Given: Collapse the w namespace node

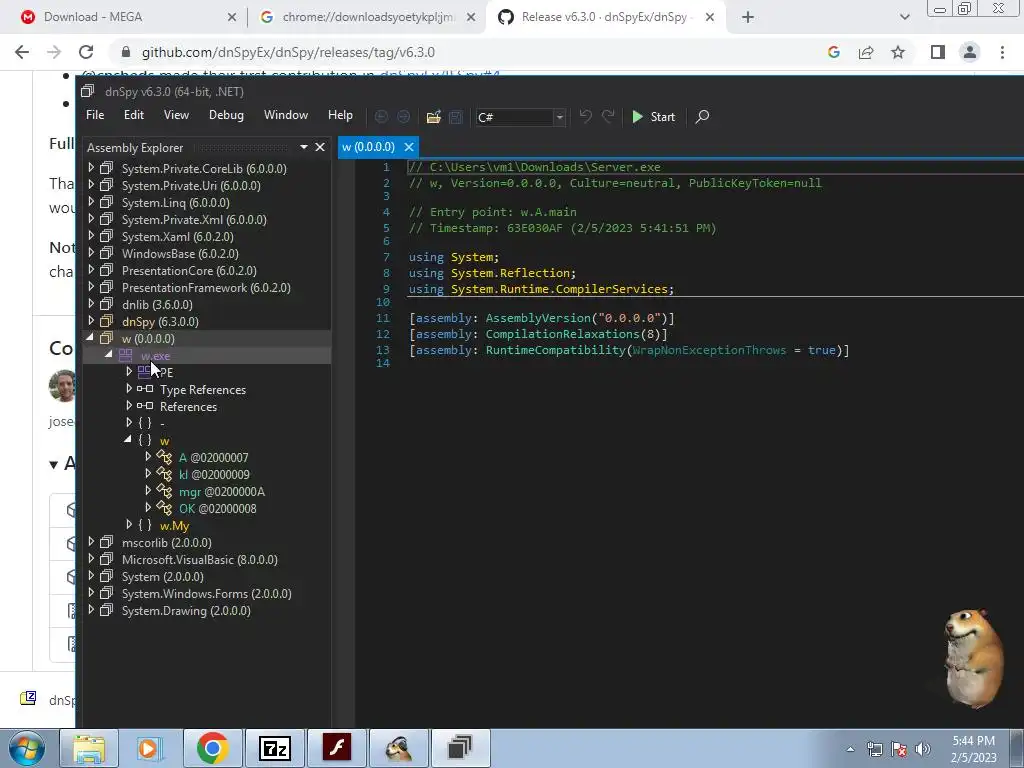Looking at the screenshot, I should coord(128,440).
